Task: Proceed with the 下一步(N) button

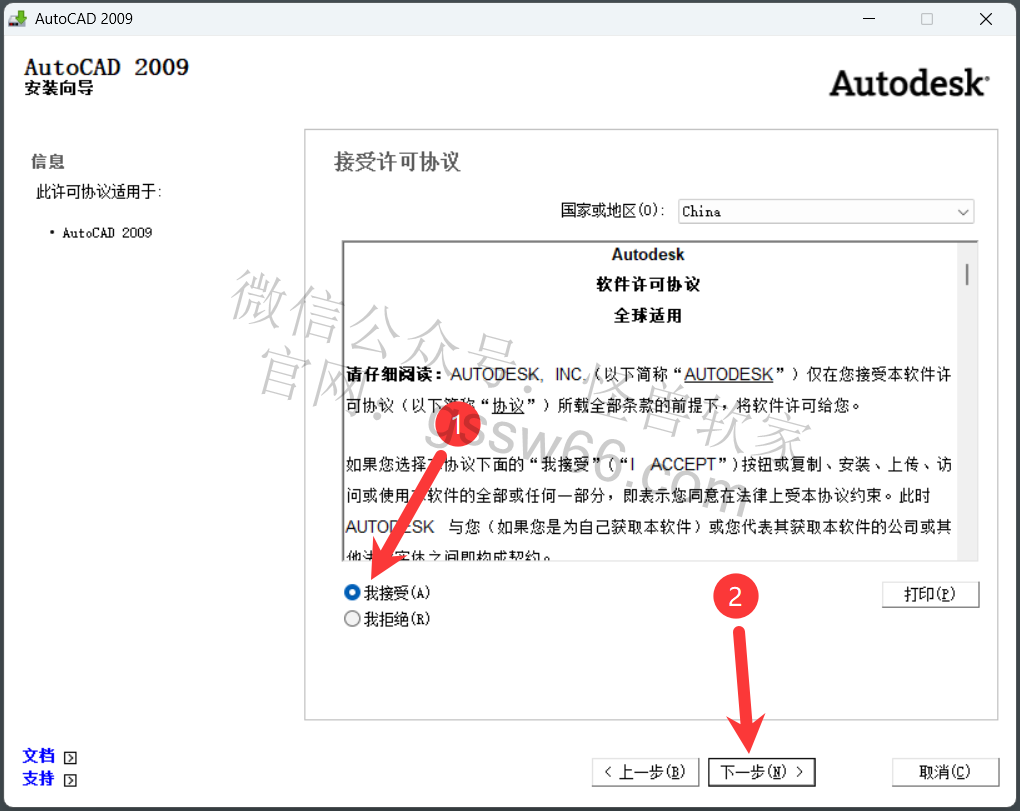Action: tap(761, 772)
